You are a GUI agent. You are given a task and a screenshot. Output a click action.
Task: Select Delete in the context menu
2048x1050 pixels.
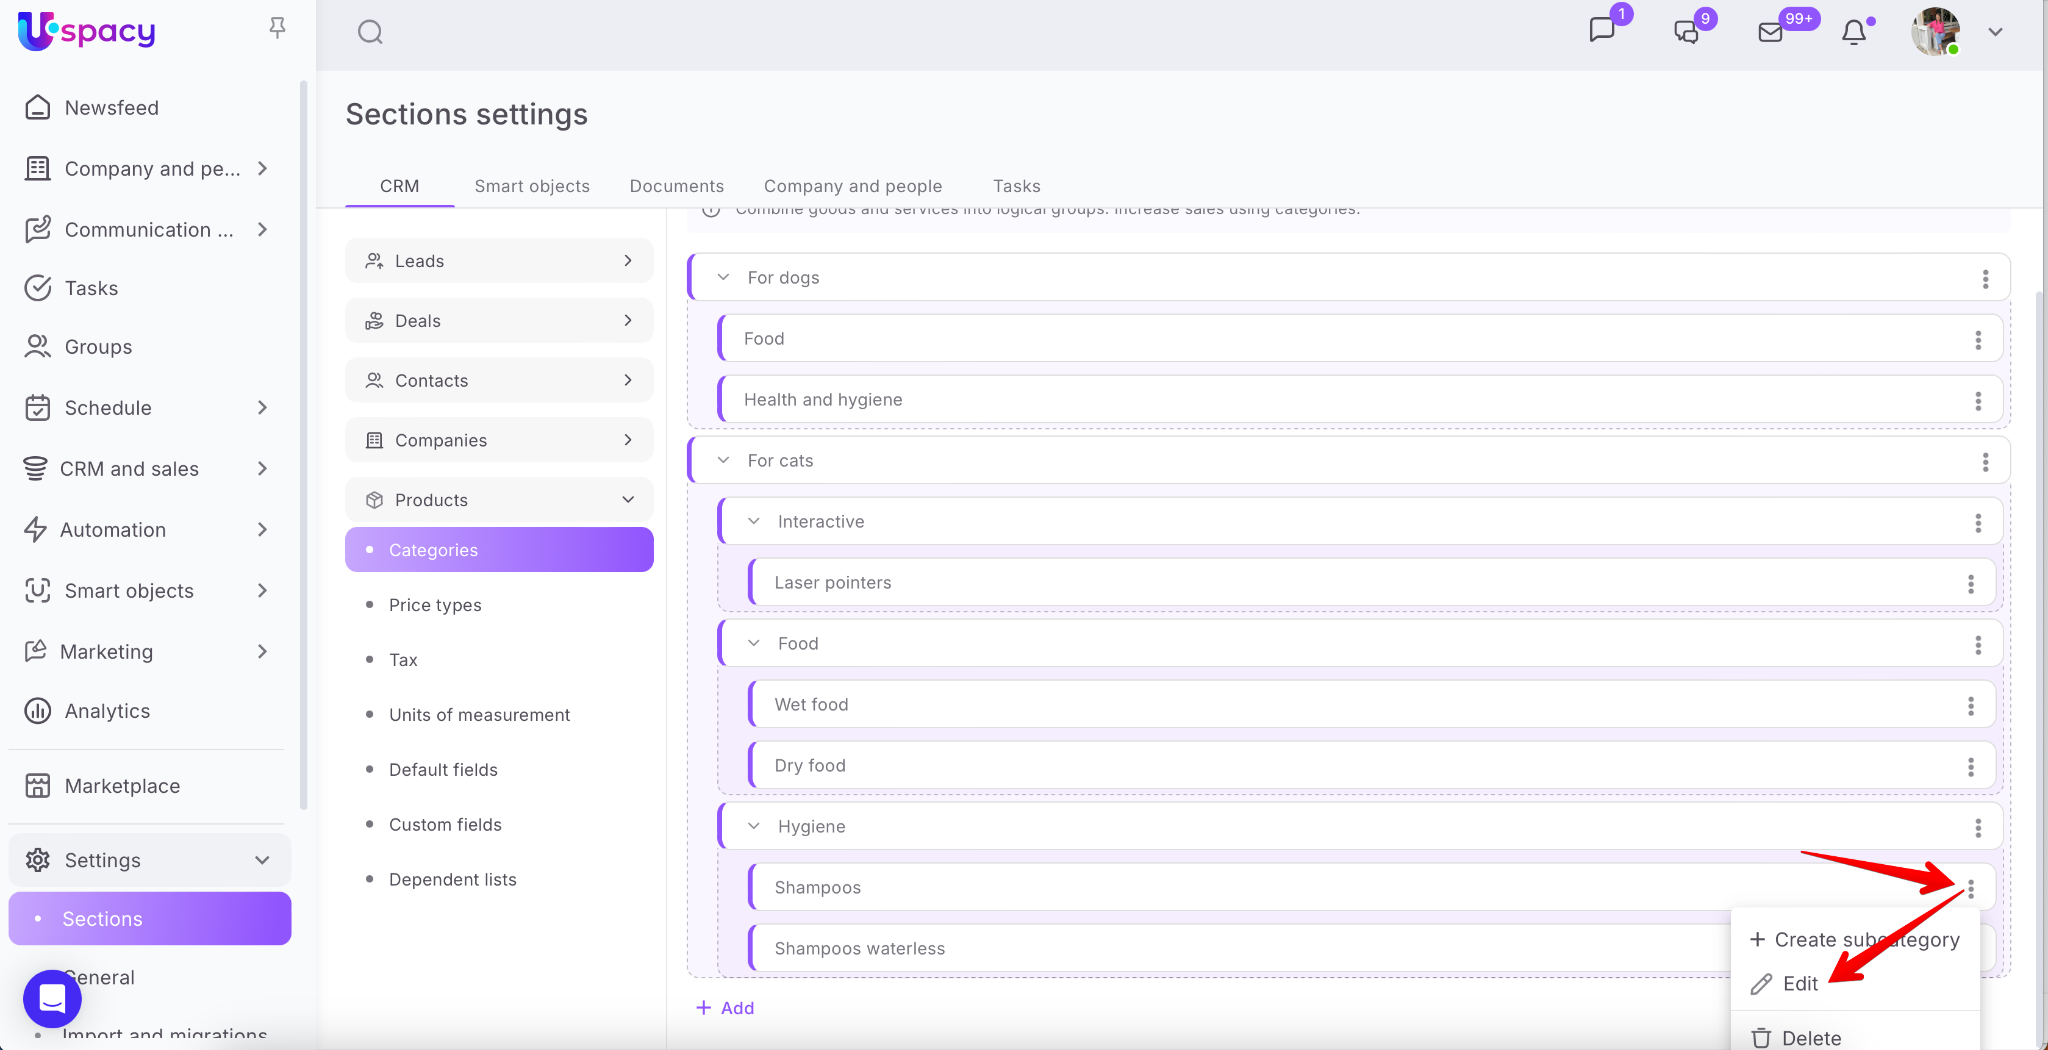[x=1810, y=1038]
